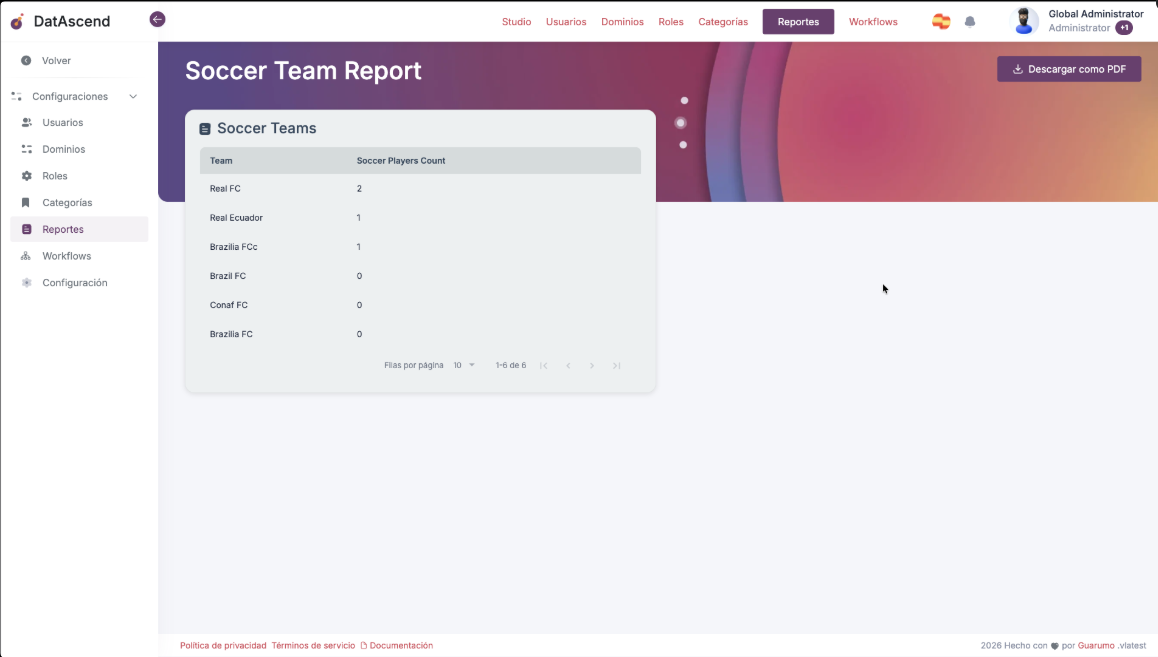Select Workflows in the sidebar
1158x657 pixels.
pyautogui.click(x=79, y=256)
